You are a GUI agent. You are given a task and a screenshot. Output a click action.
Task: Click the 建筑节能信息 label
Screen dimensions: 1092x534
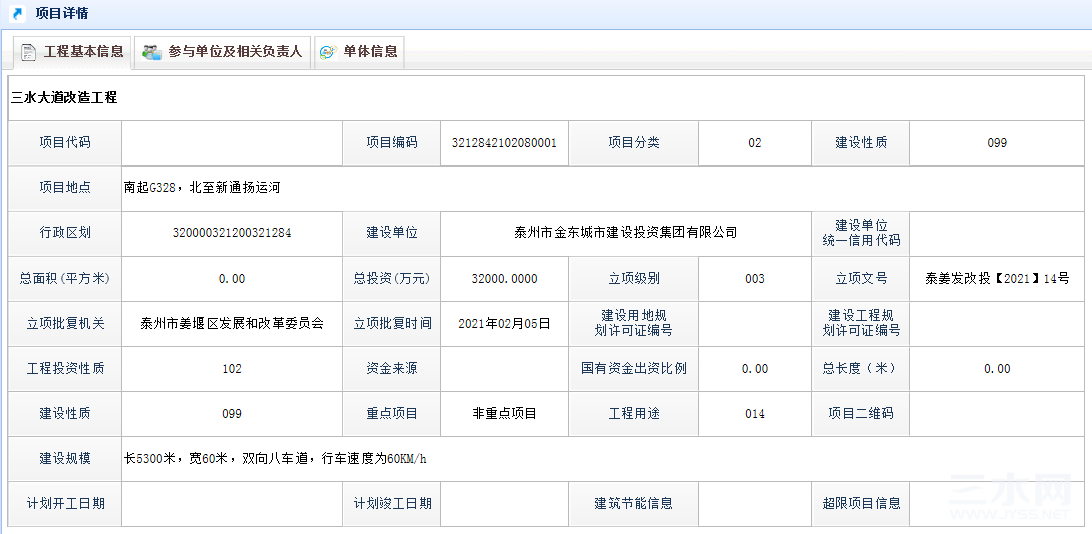tap(634, 503)
